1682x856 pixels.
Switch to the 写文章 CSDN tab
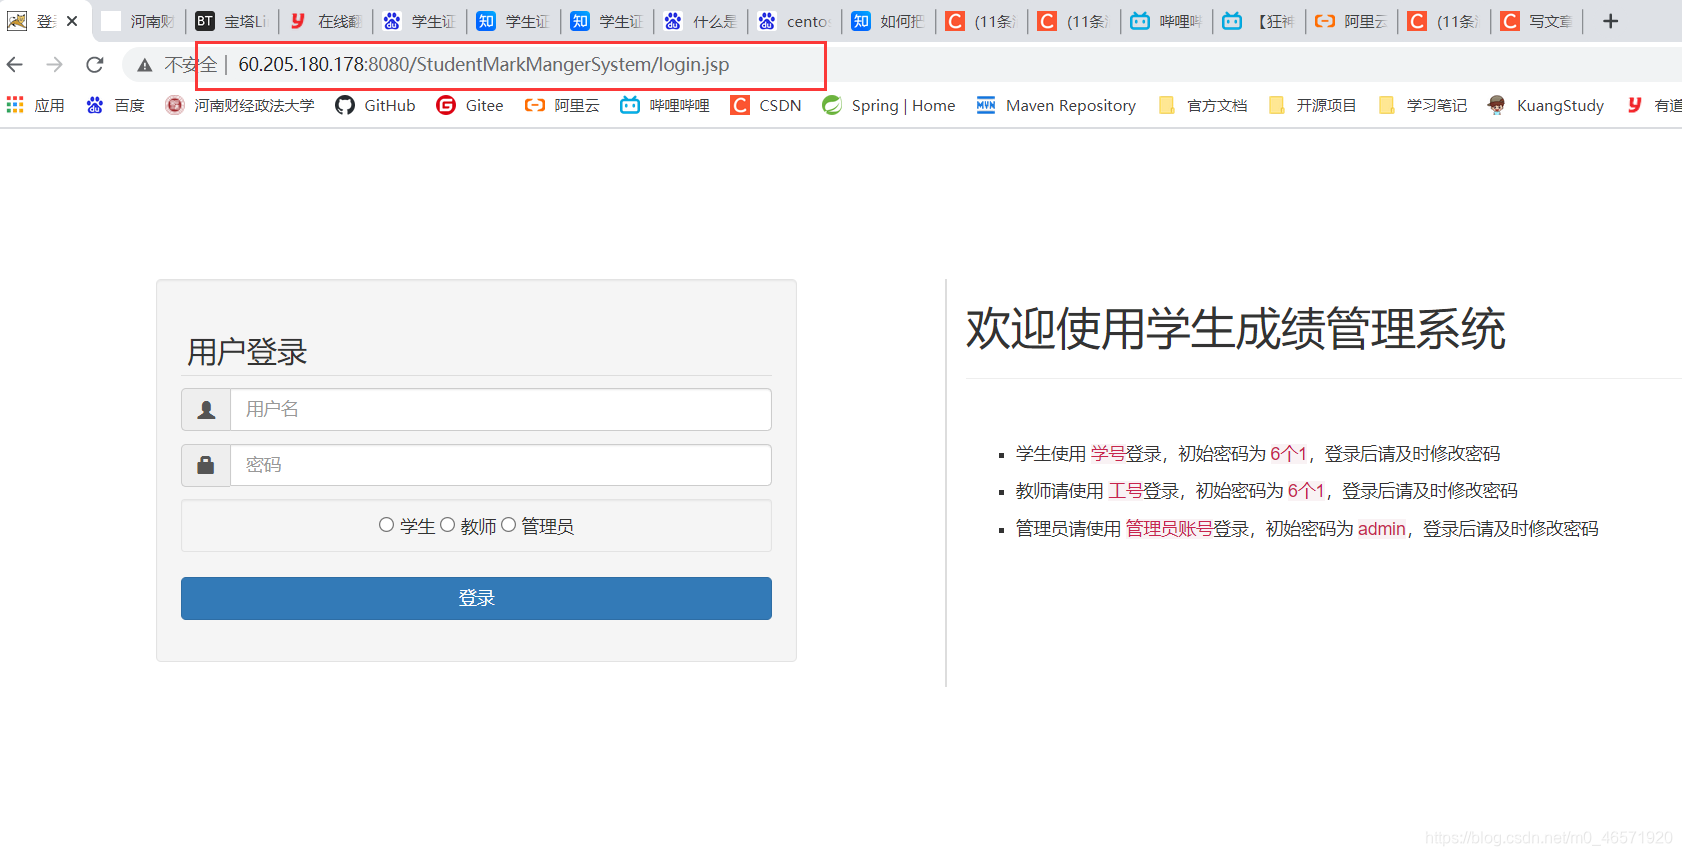click(x=1537, y=21)
